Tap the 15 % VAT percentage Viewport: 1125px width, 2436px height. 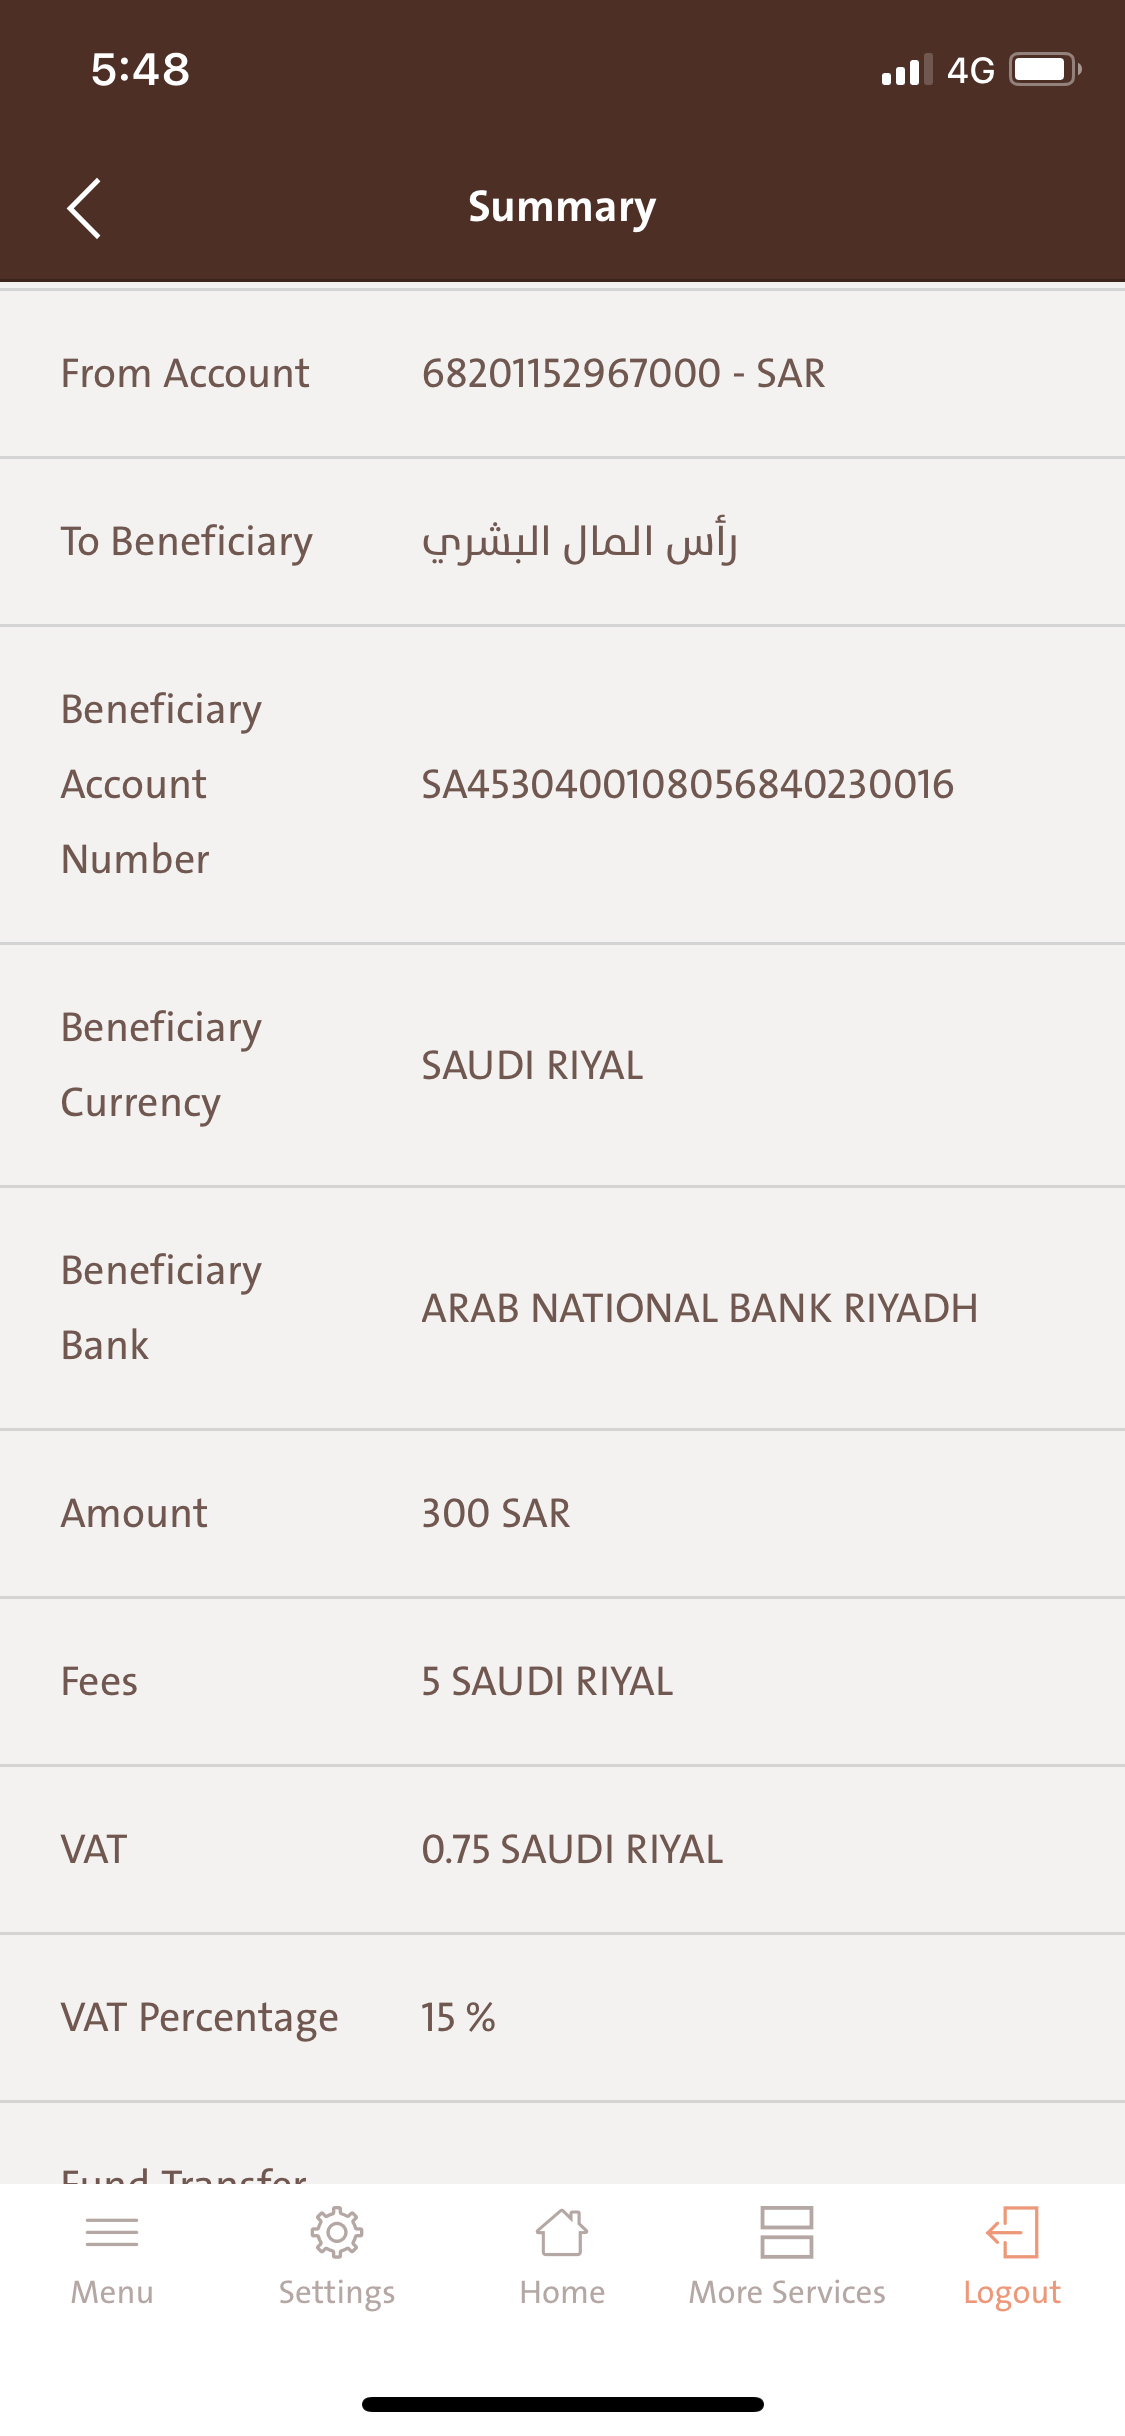pyautogui.click(x=458, y=2018)
